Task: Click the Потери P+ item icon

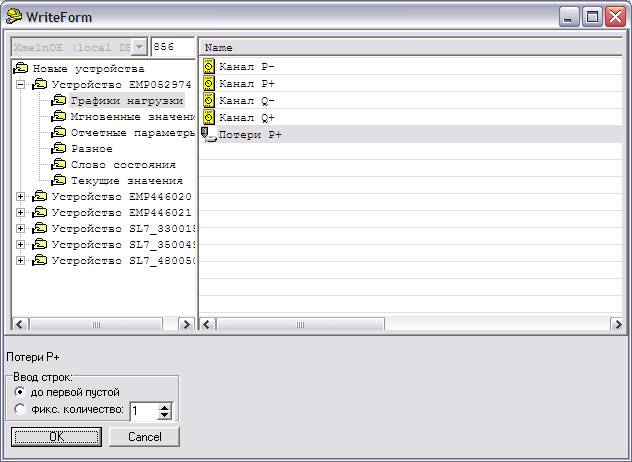Action: 209,135
